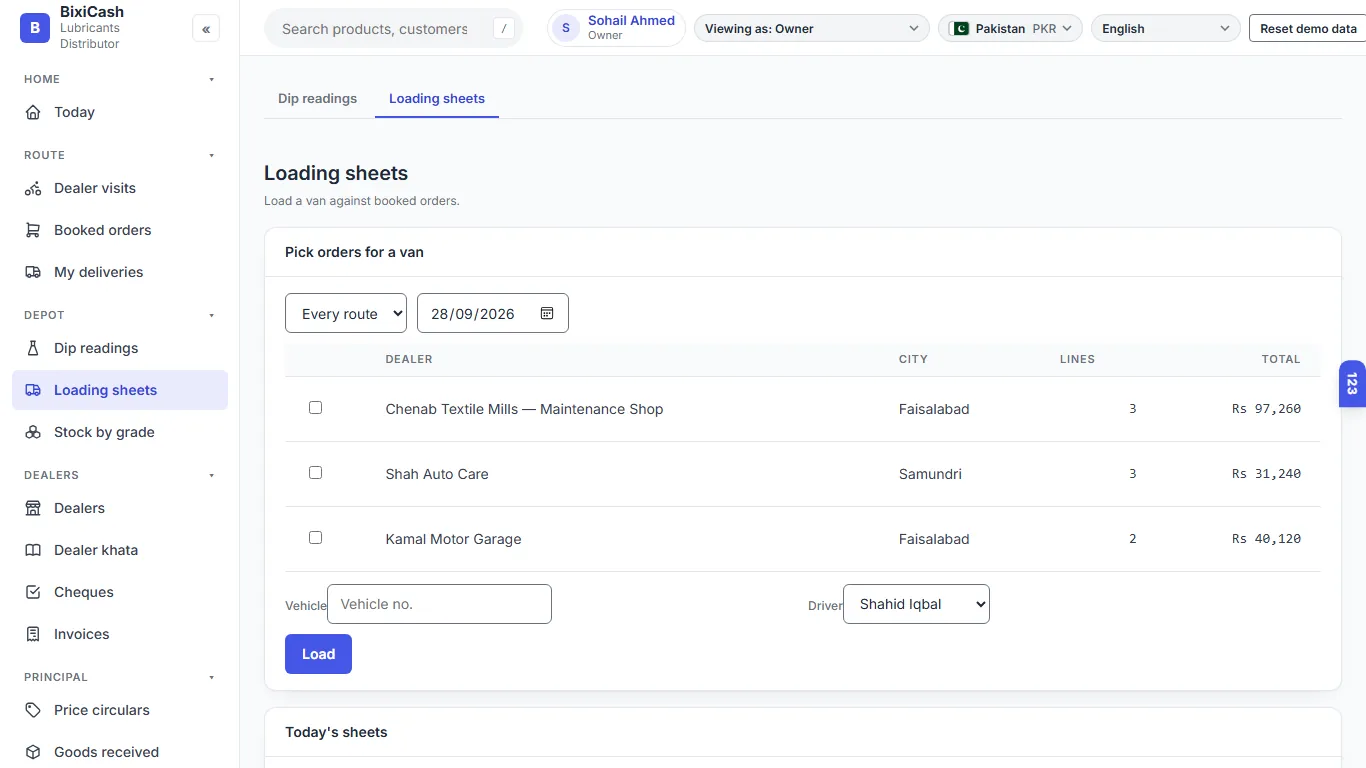
Task: Click the 28/09/2026 date field
Action: coord(493,313)
